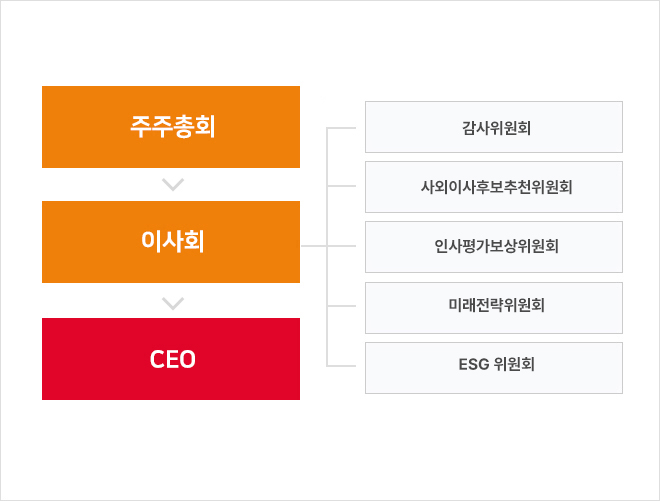Click the red CEO box

click(171, 359)
